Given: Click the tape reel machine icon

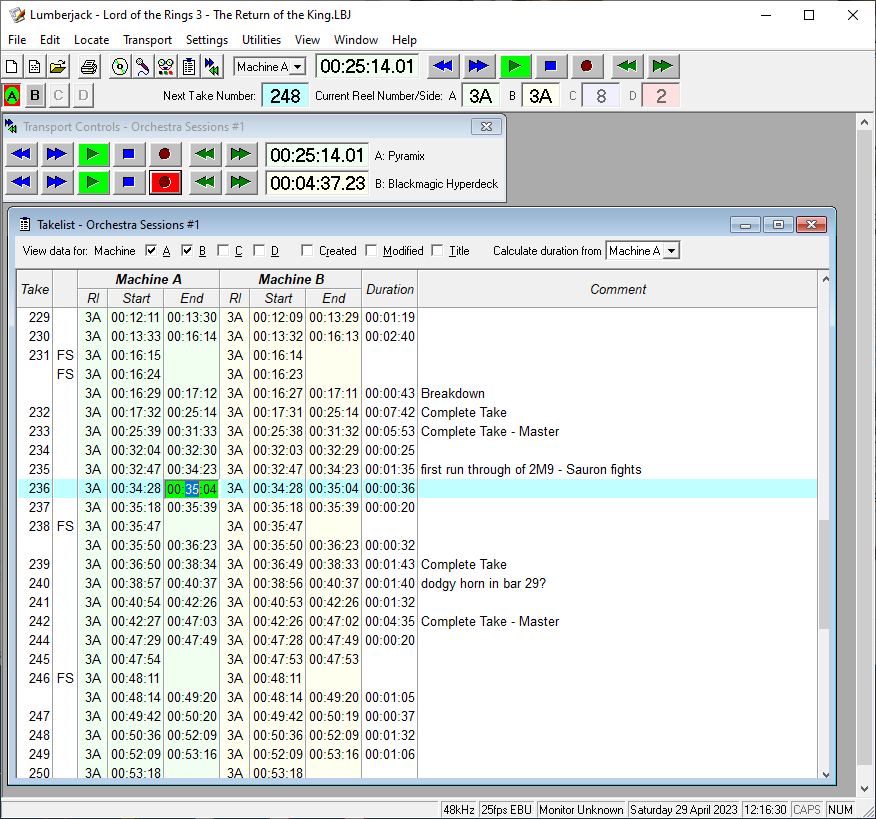Looking at the screenshot, I should tap(166, 67).
